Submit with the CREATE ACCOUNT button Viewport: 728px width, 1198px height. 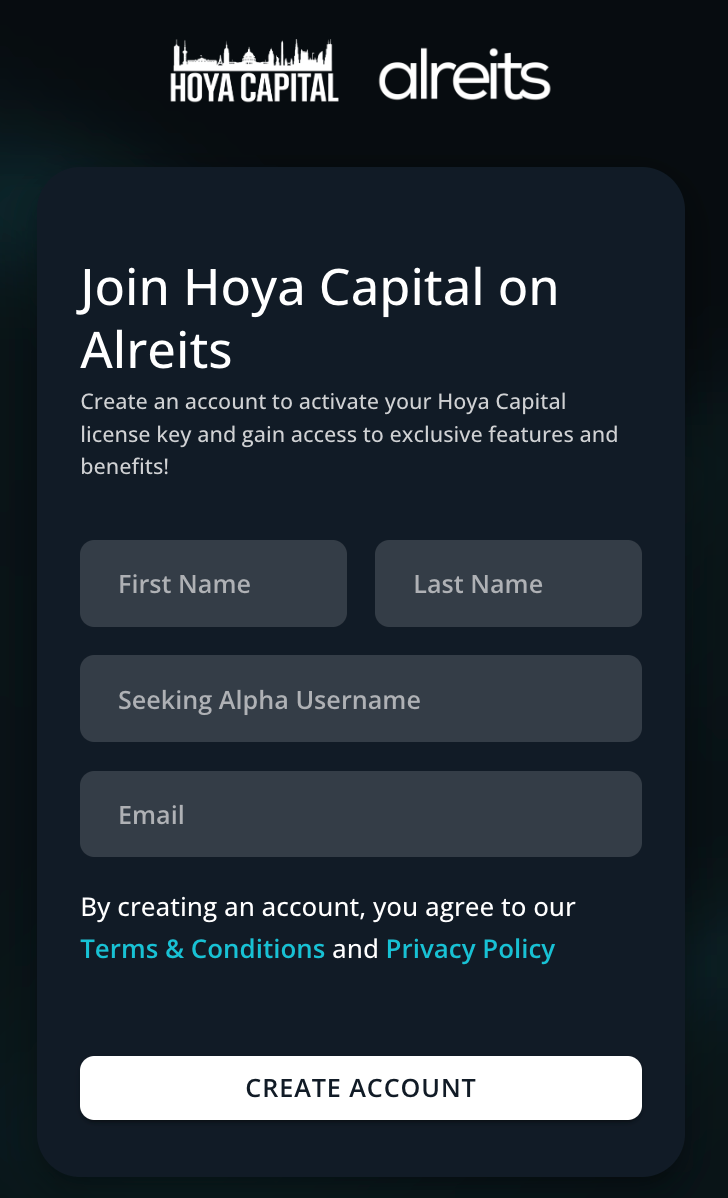[x=361, y=1088]
